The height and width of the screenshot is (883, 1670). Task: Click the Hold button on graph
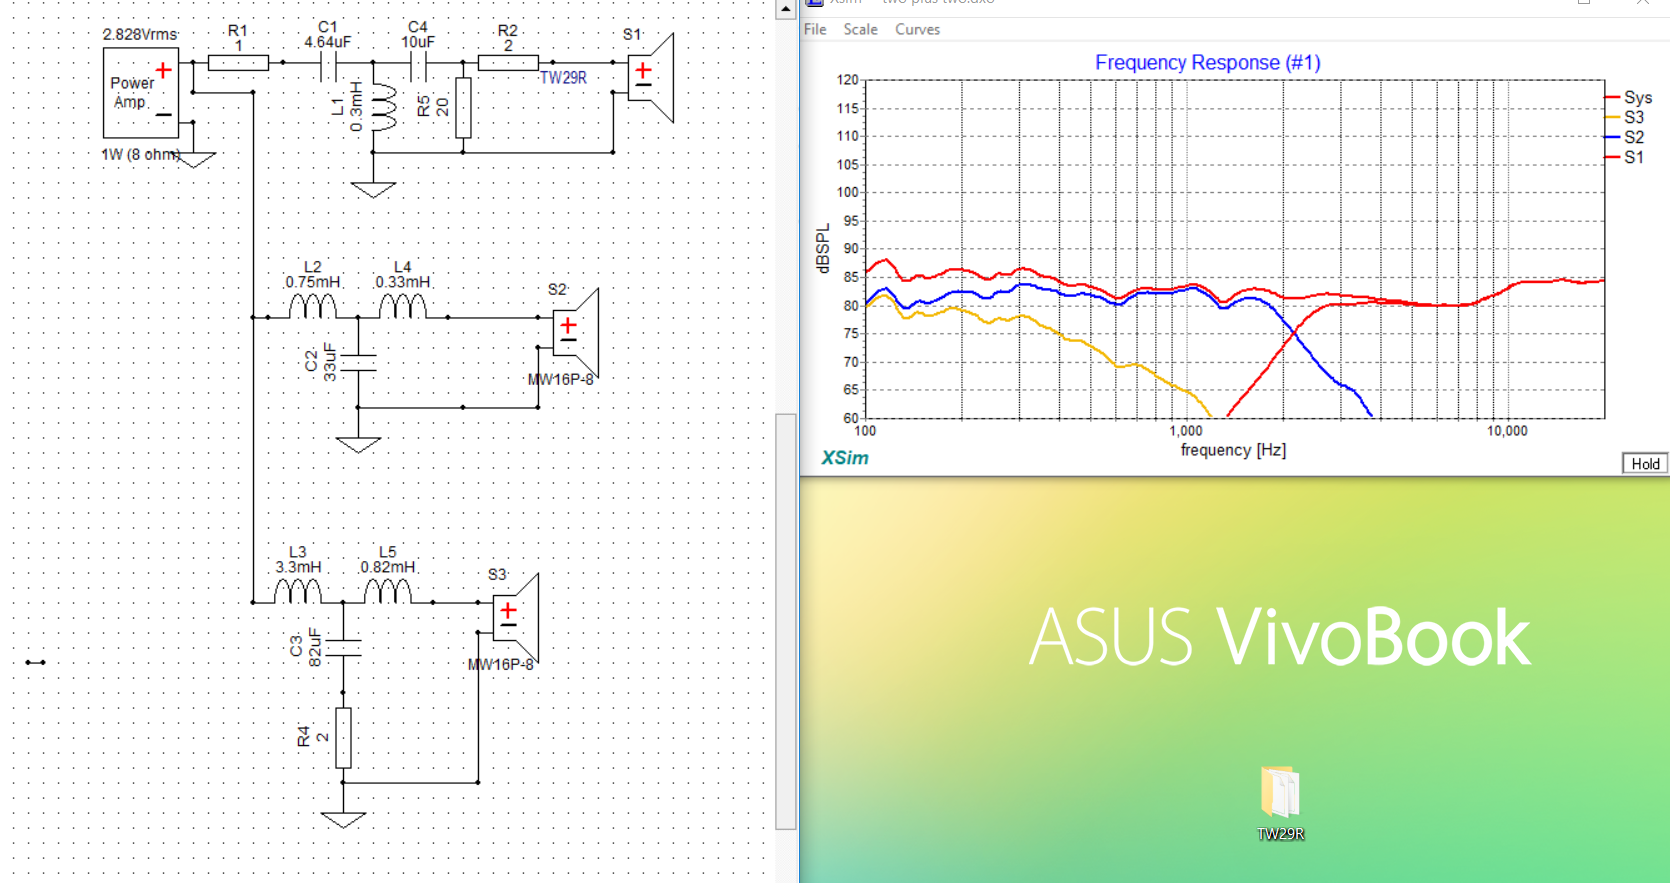[1645, 463]
